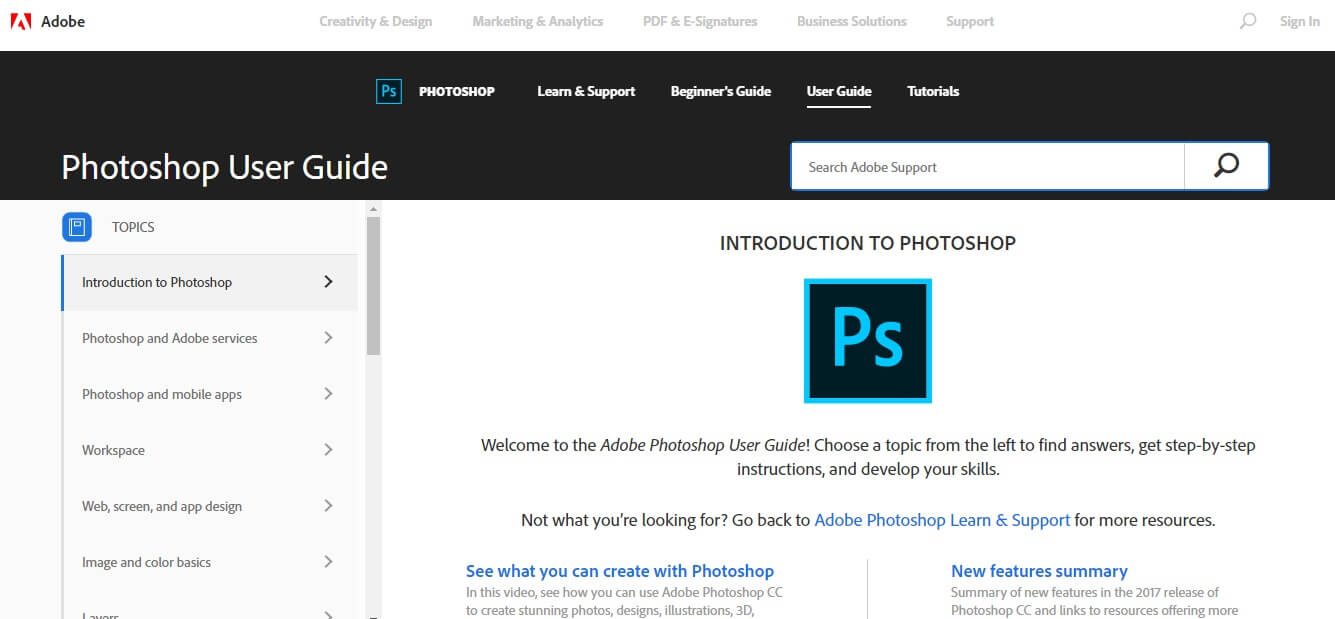1335x619 pixels.
Task: Switch to the Tutorials tab
Action: click(x=933, y=91)
